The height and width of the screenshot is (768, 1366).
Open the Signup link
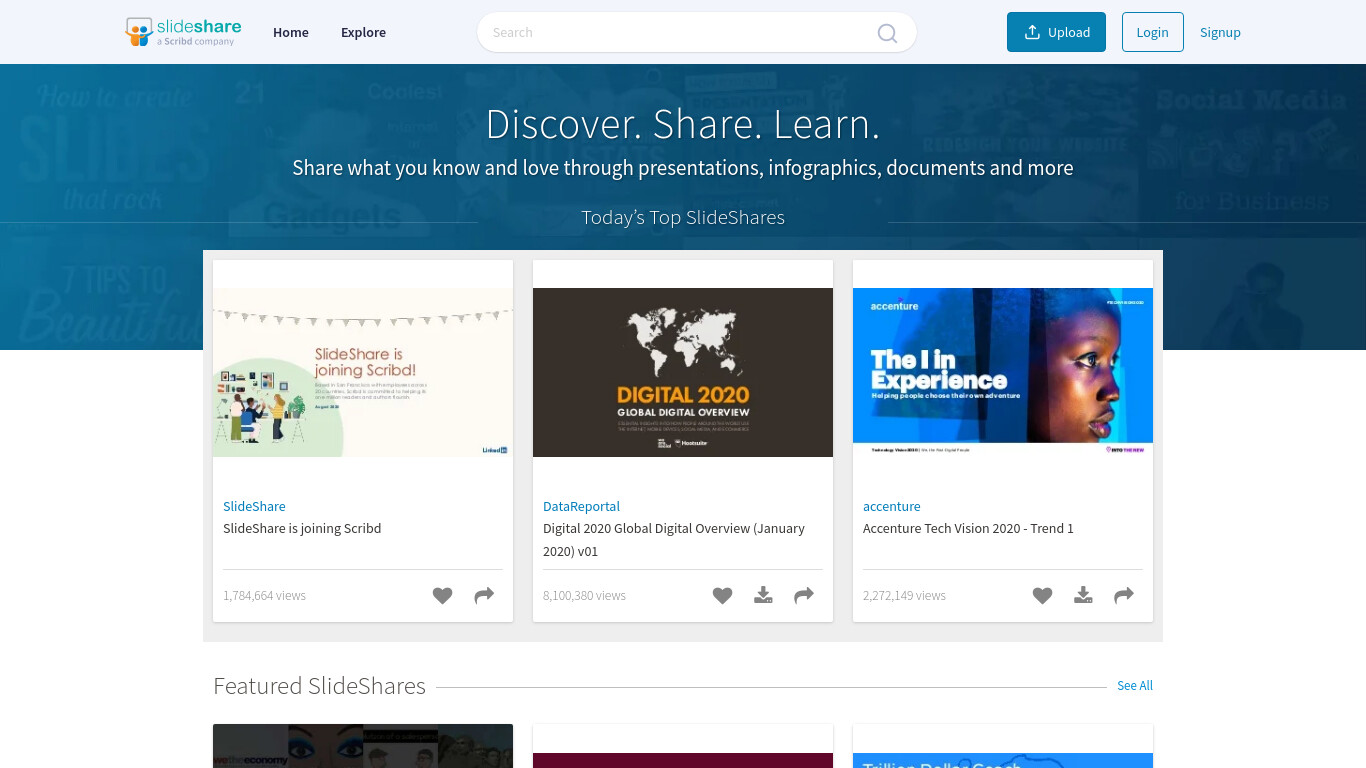point(1220,32)
